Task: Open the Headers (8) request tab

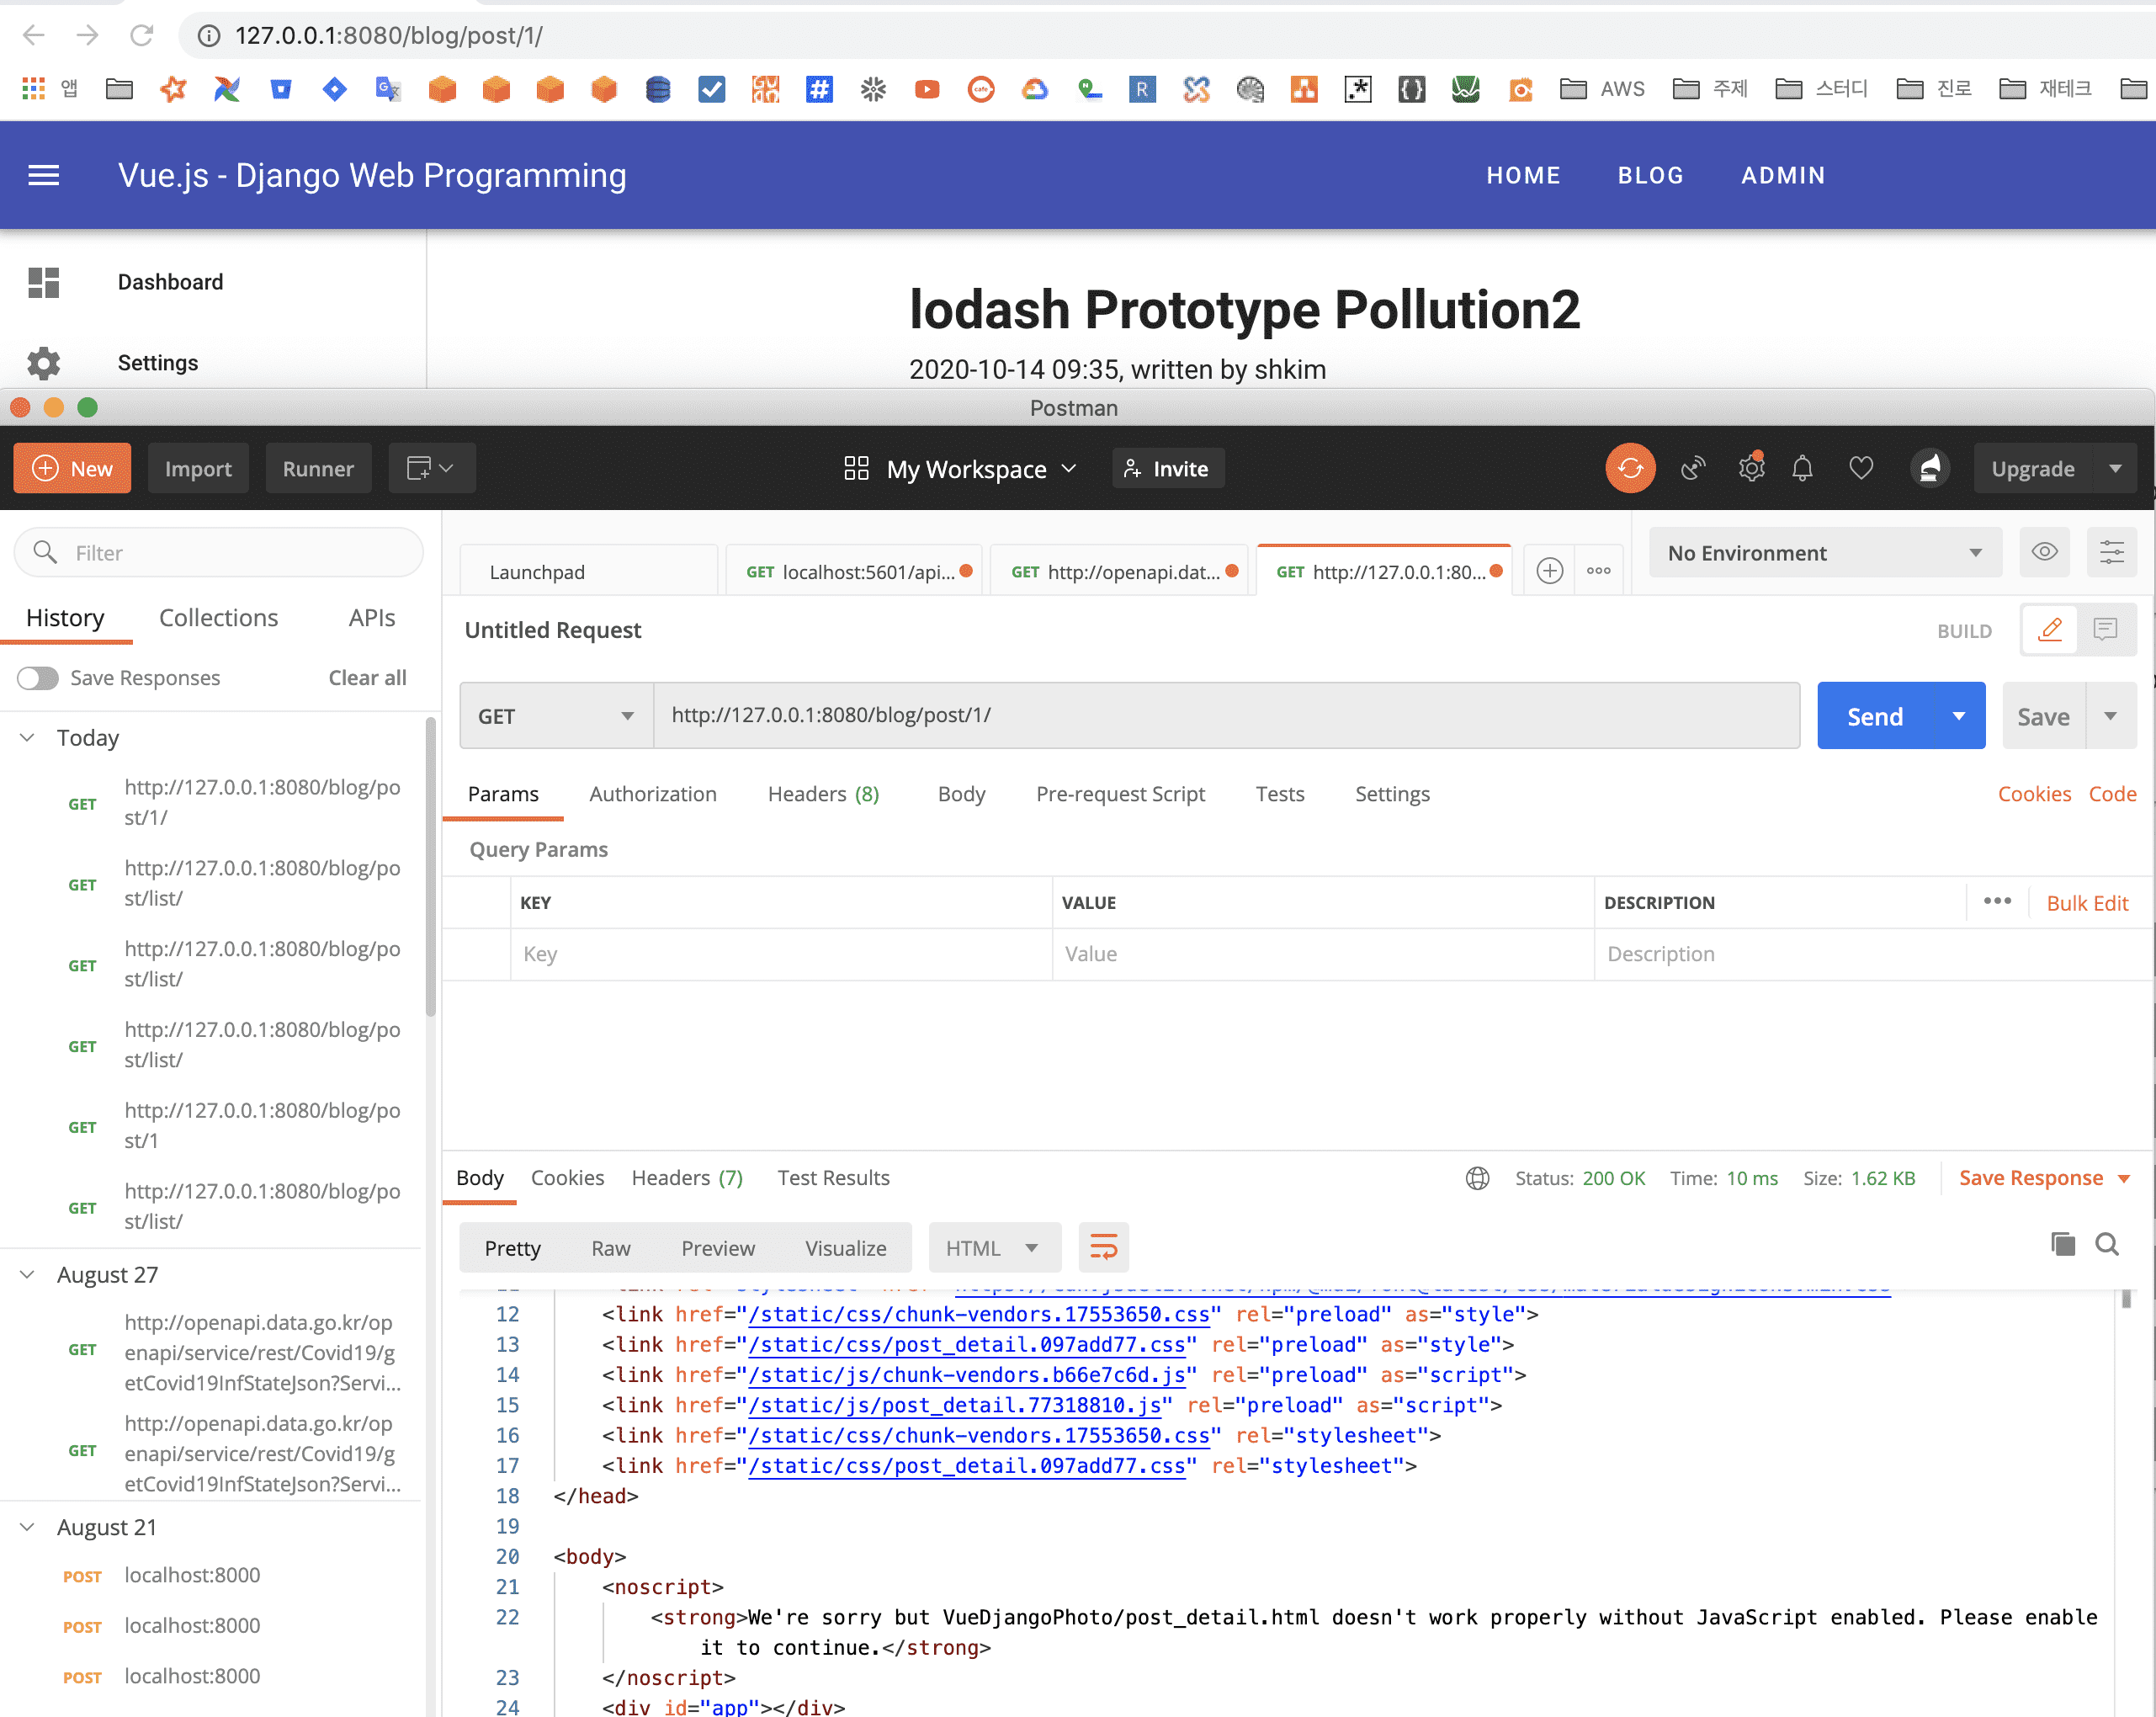Action: pos(823,794)
